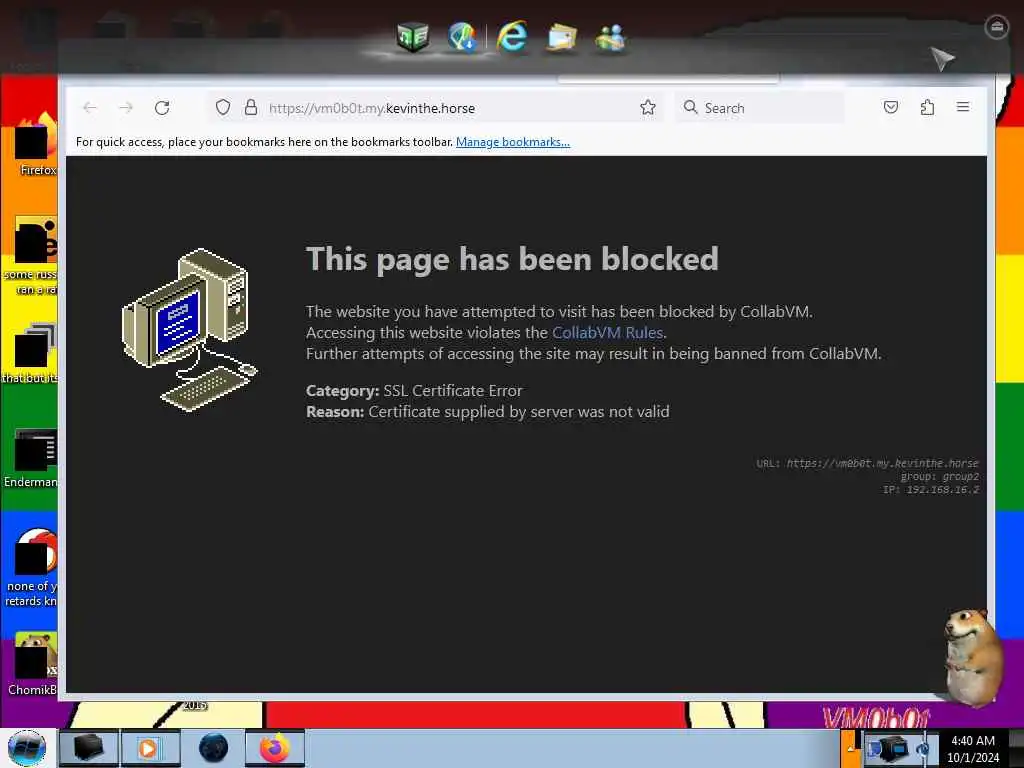
Task: Open the "that but its" desktop shortcut
Action: [31, 353]
